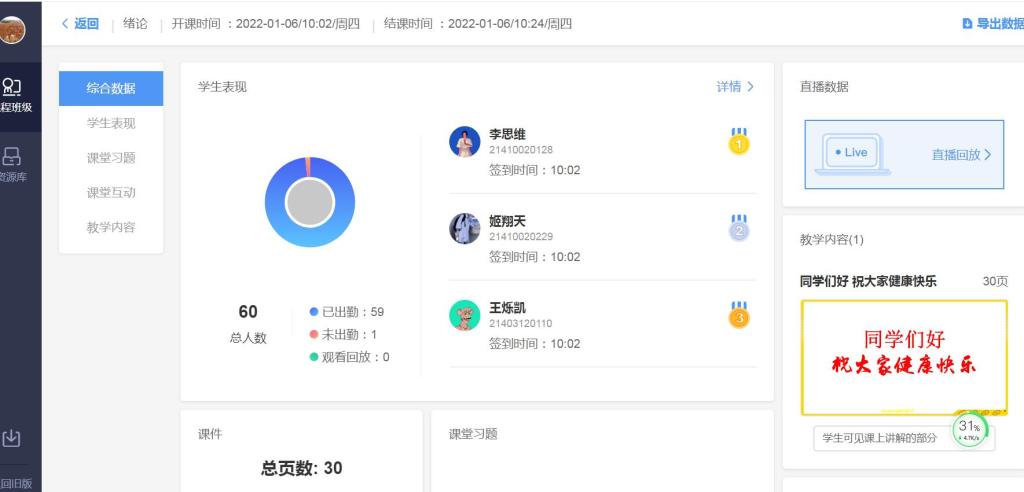Viewport: 1024px width, 492px height.
Task: Go back with the 返回 link
Action: click(x=80, y=24)
